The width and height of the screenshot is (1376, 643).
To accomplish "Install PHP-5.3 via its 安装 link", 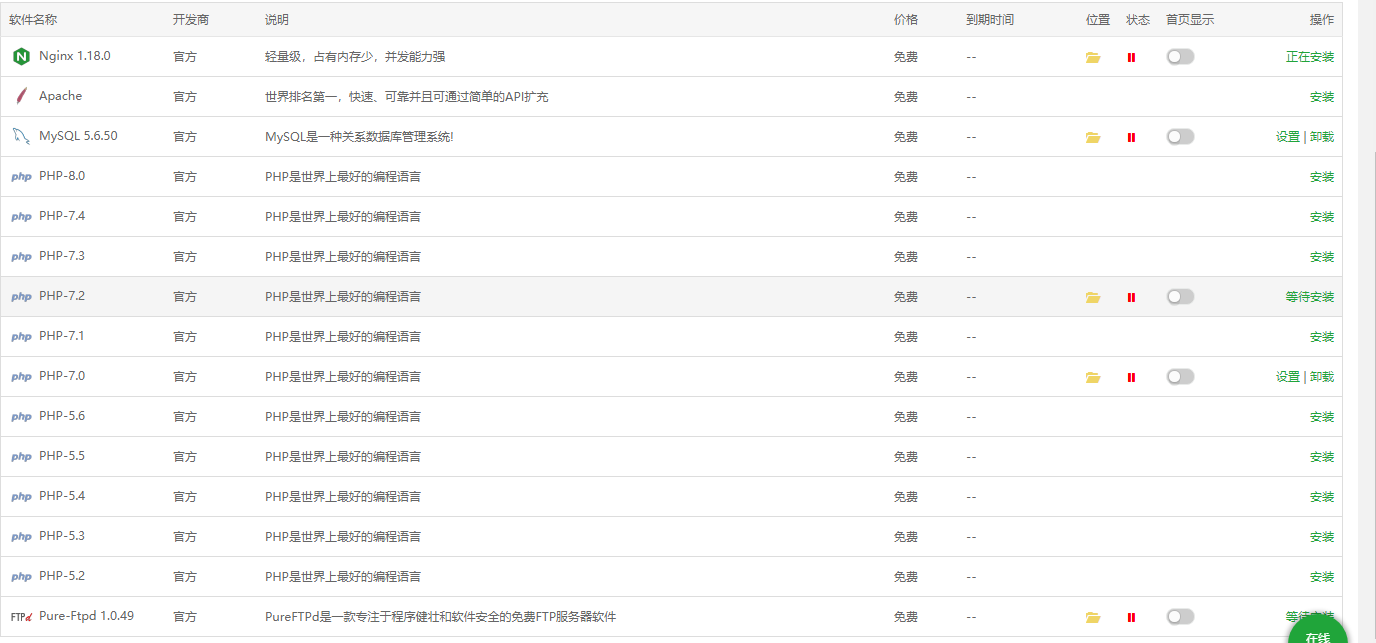I will [x=1322, y=537].
